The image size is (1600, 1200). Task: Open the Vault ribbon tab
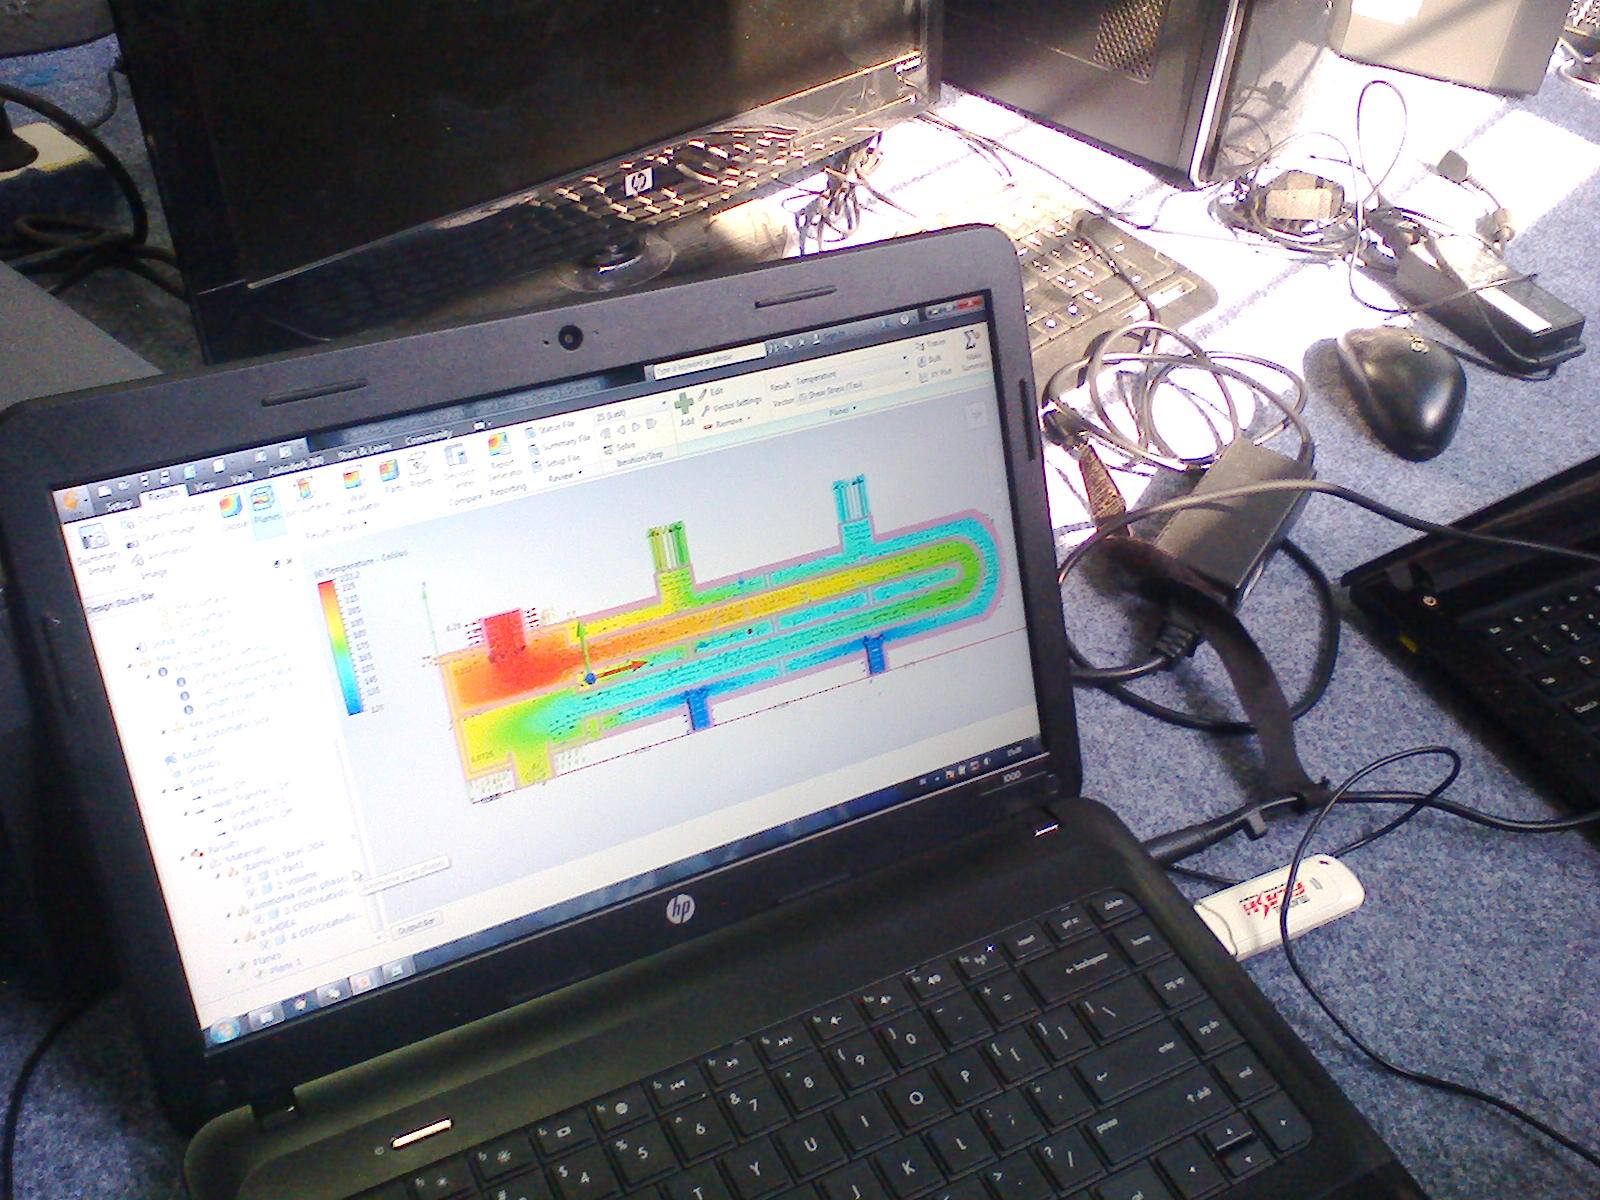coord(241,477)
